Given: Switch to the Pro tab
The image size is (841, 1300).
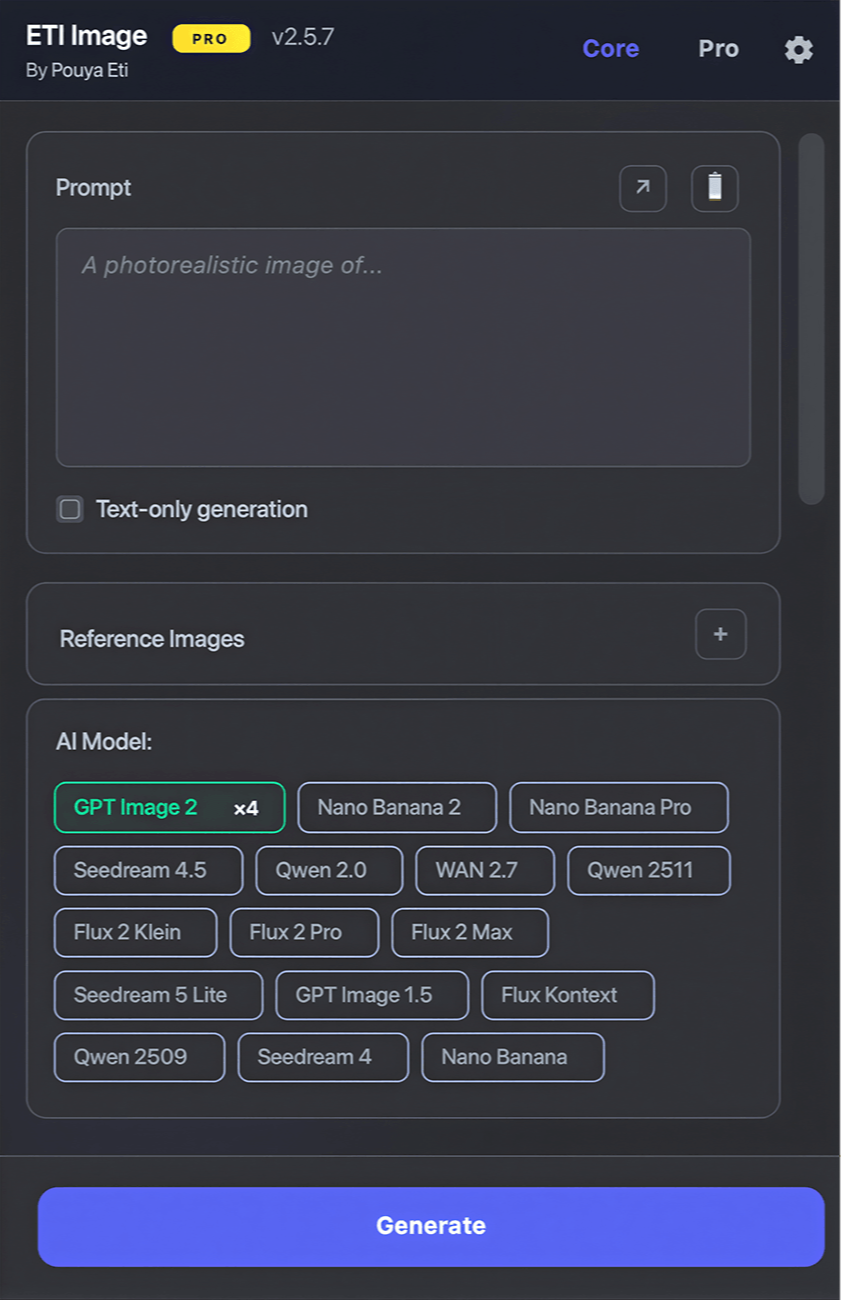Looking at the screenshot, I should pos(718,49).
